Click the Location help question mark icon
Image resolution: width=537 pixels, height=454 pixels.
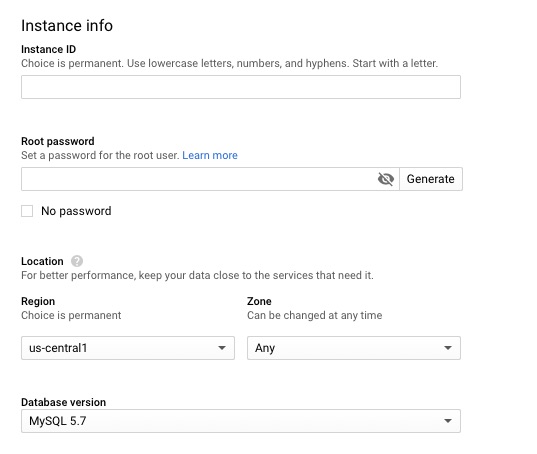[77, 261]
